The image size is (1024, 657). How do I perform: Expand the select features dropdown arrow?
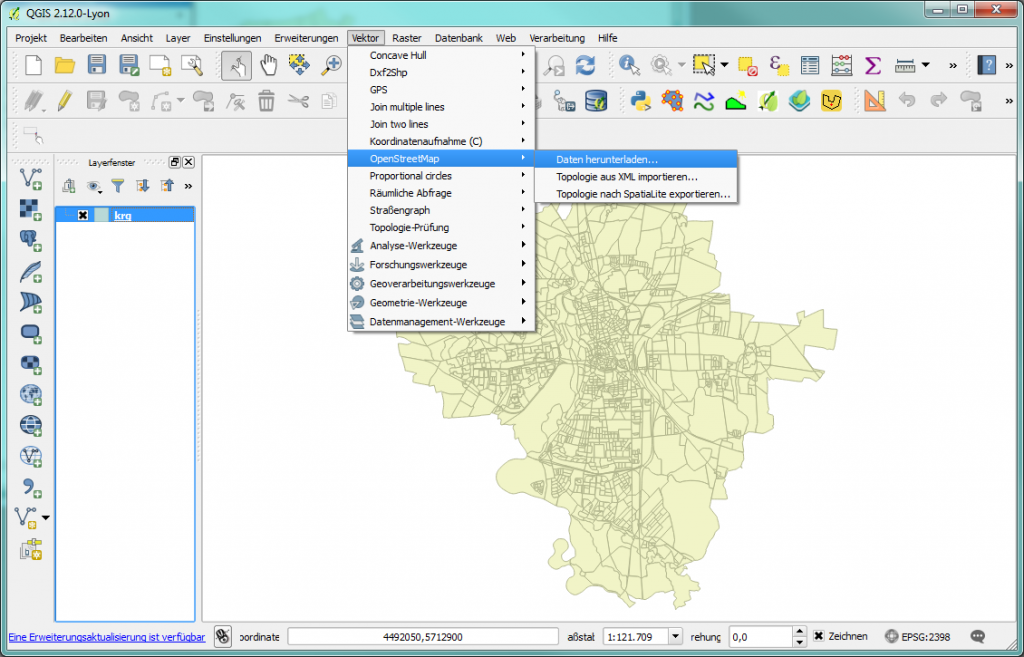[723, 63]
